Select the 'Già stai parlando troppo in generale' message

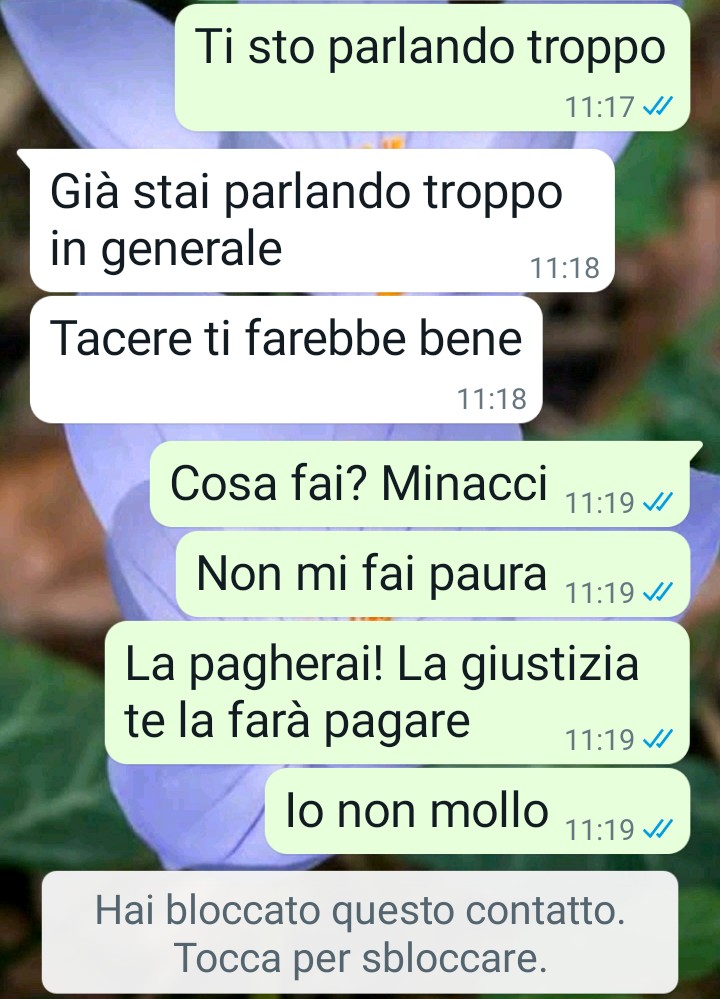(322, 220)
